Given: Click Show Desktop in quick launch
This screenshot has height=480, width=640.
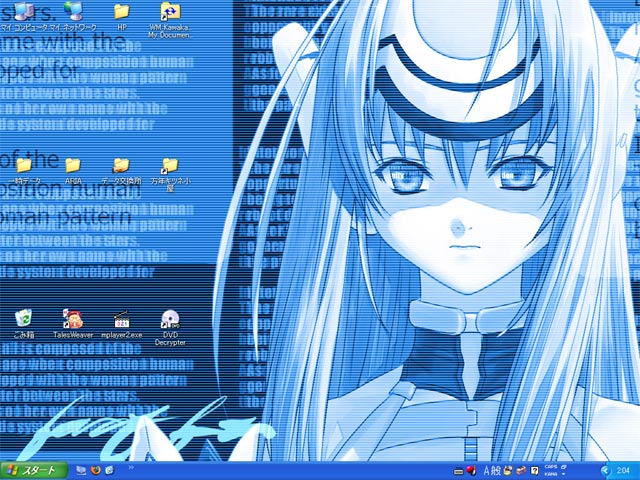Looking at the screenshot, I should pos(81,471).
